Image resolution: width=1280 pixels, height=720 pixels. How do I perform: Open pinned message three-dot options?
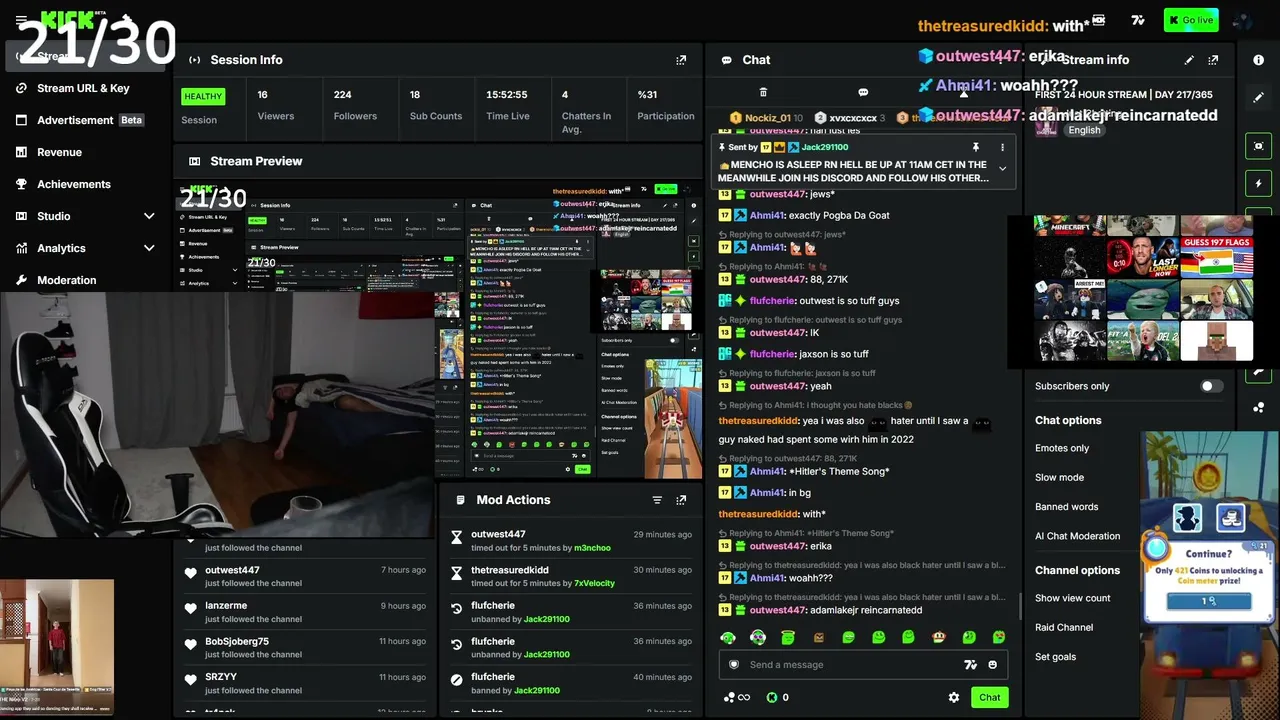pyautogui.click(x=1002, y=147)
